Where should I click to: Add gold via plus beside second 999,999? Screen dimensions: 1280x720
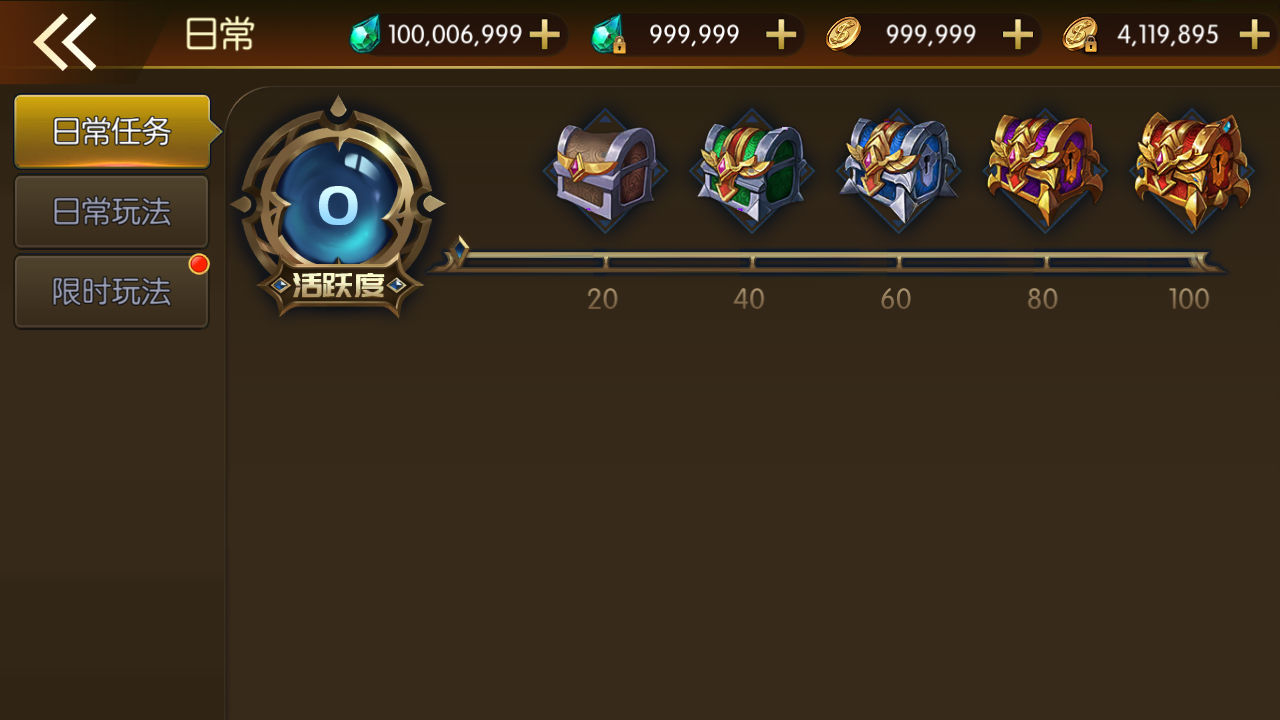(x=1017, y=35)
